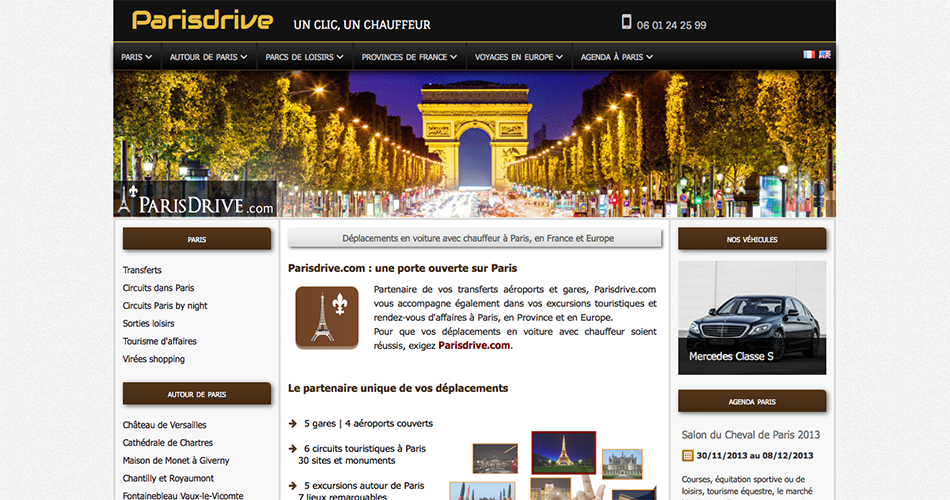Expand the AUTOUR DE PARIS navigation dropdown

pyautogui.click(x=208, y=57)
